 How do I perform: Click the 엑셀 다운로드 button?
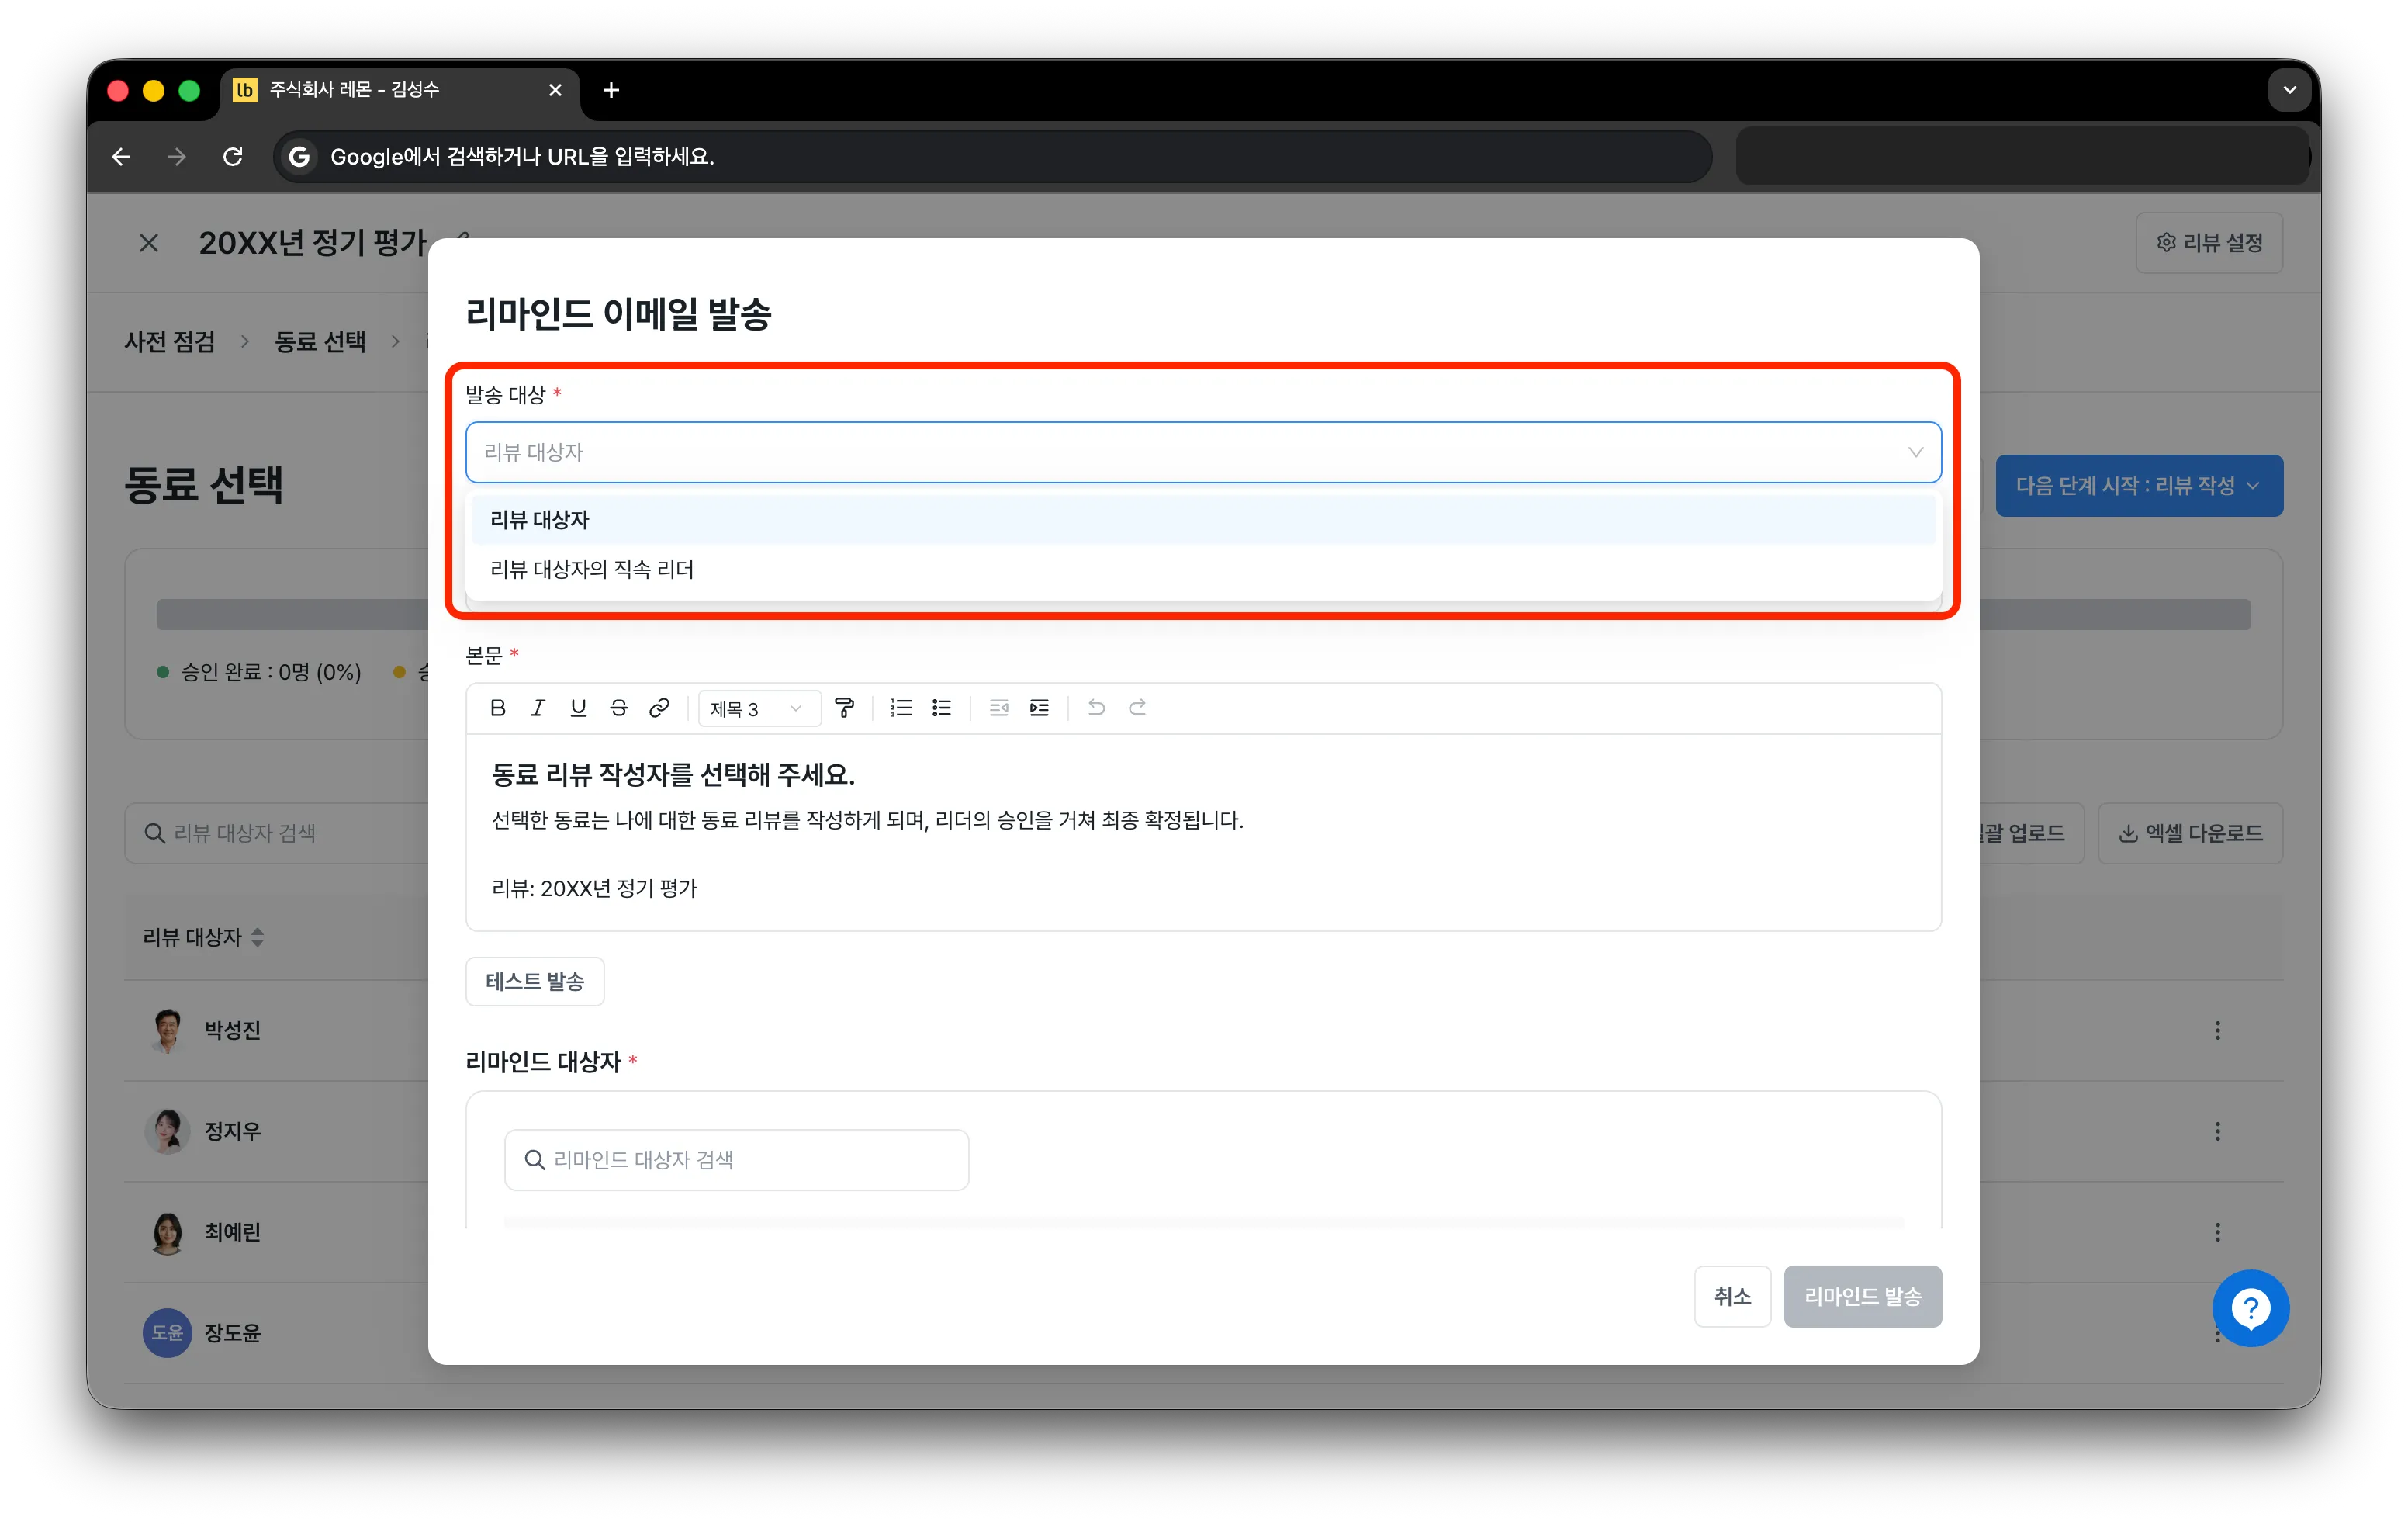coord(2190,833)
